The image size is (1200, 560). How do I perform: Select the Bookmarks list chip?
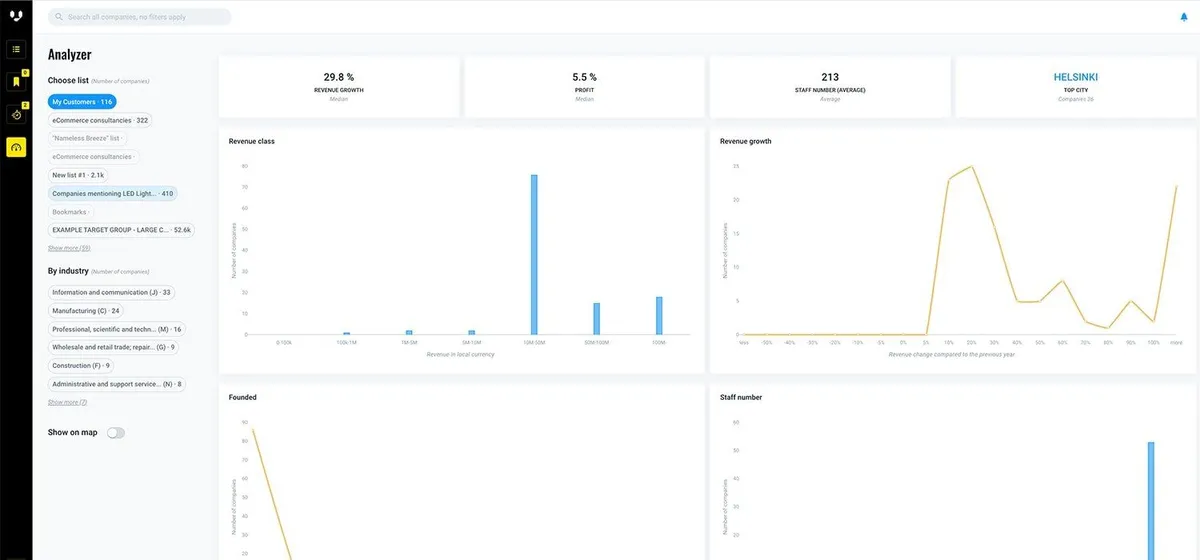pos(72,212)
